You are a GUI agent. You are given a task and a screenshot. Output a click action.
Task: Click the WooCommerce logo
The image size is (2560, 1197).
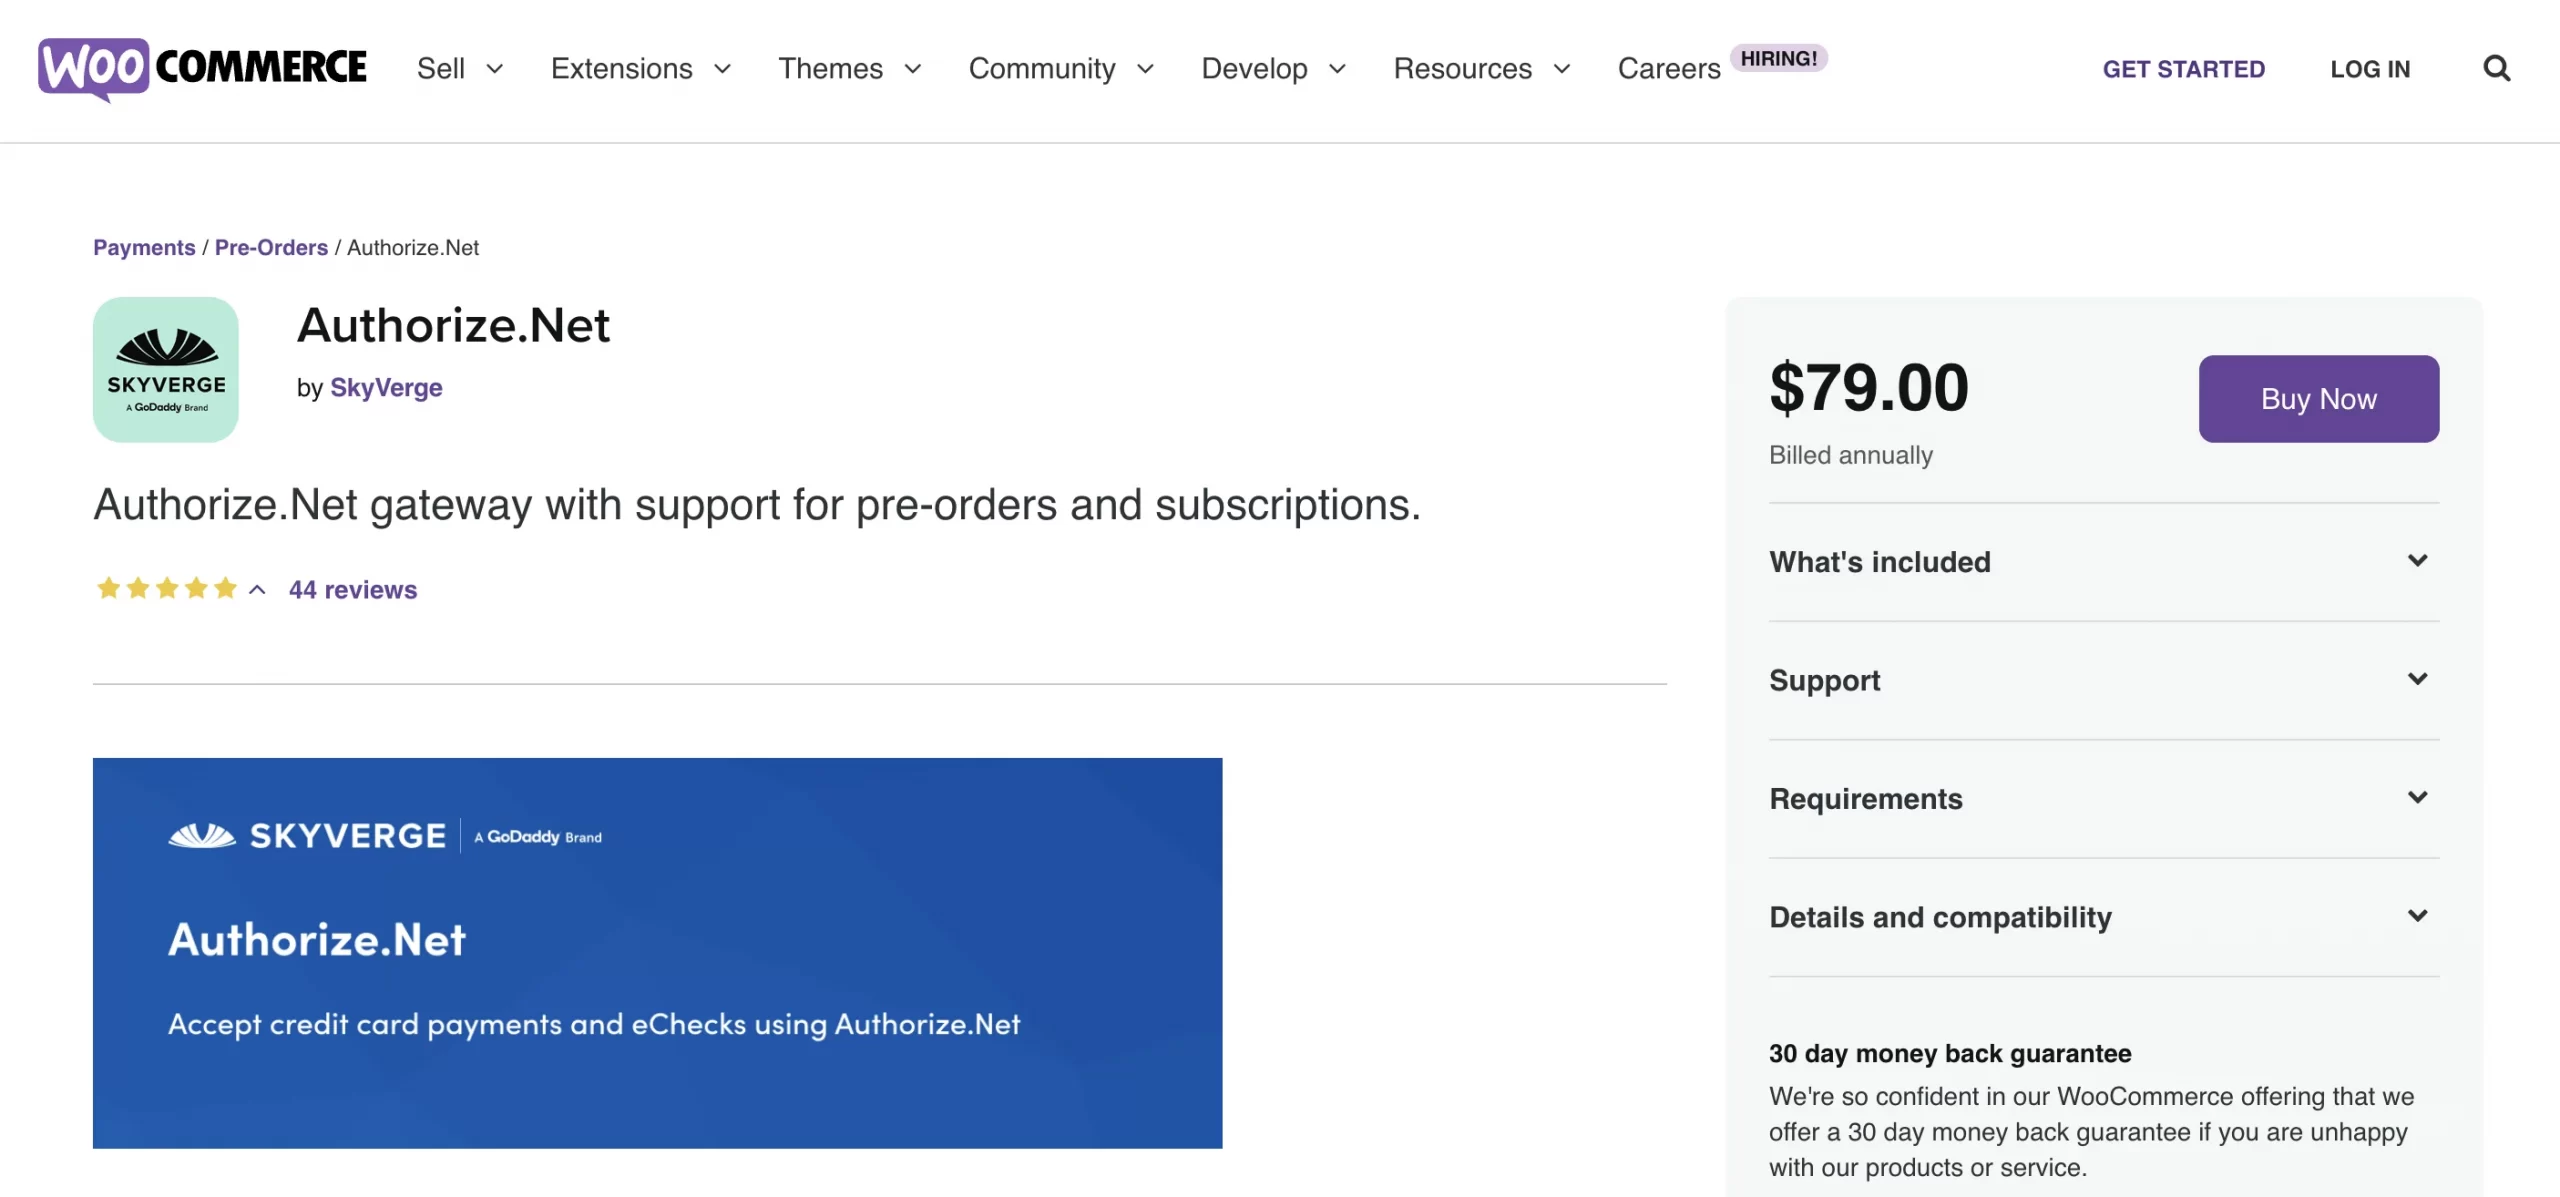point(202,69)
